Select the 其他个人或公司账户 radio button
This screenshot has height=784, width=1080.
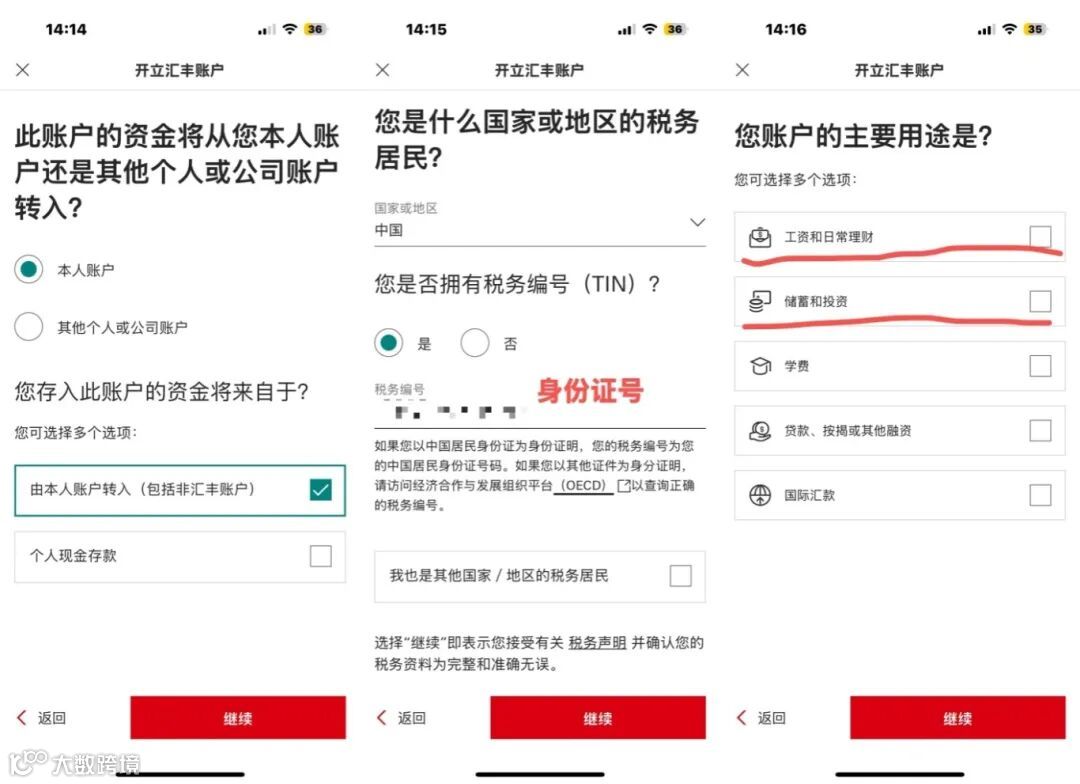pos(29,327)
